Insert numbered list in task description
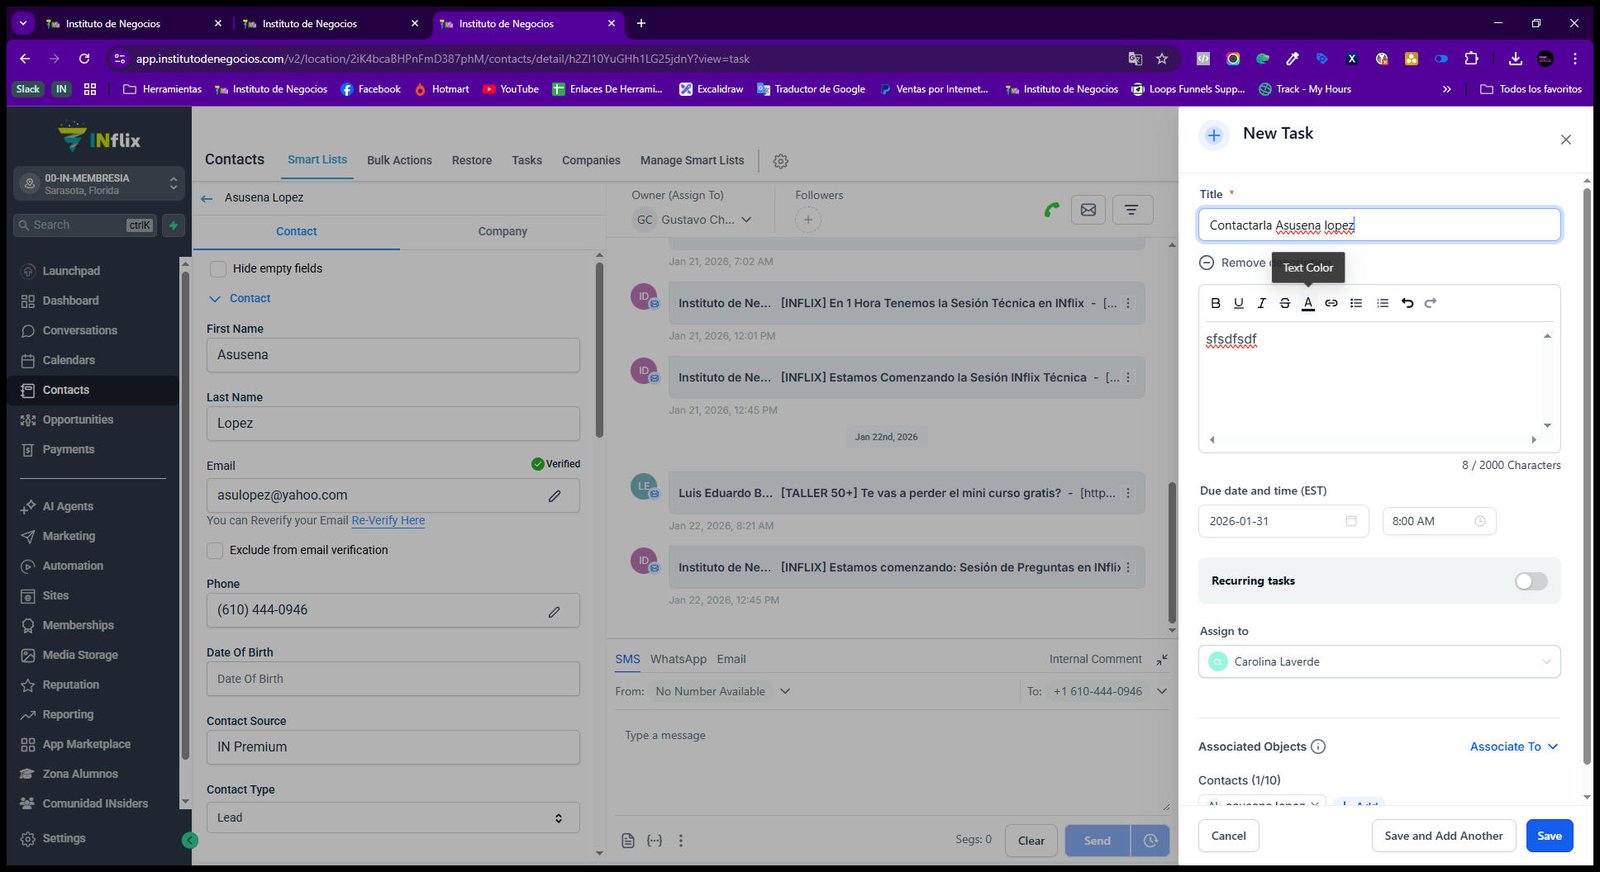The height and width of the screenshot is (872, 1600). click(1382, 303)
